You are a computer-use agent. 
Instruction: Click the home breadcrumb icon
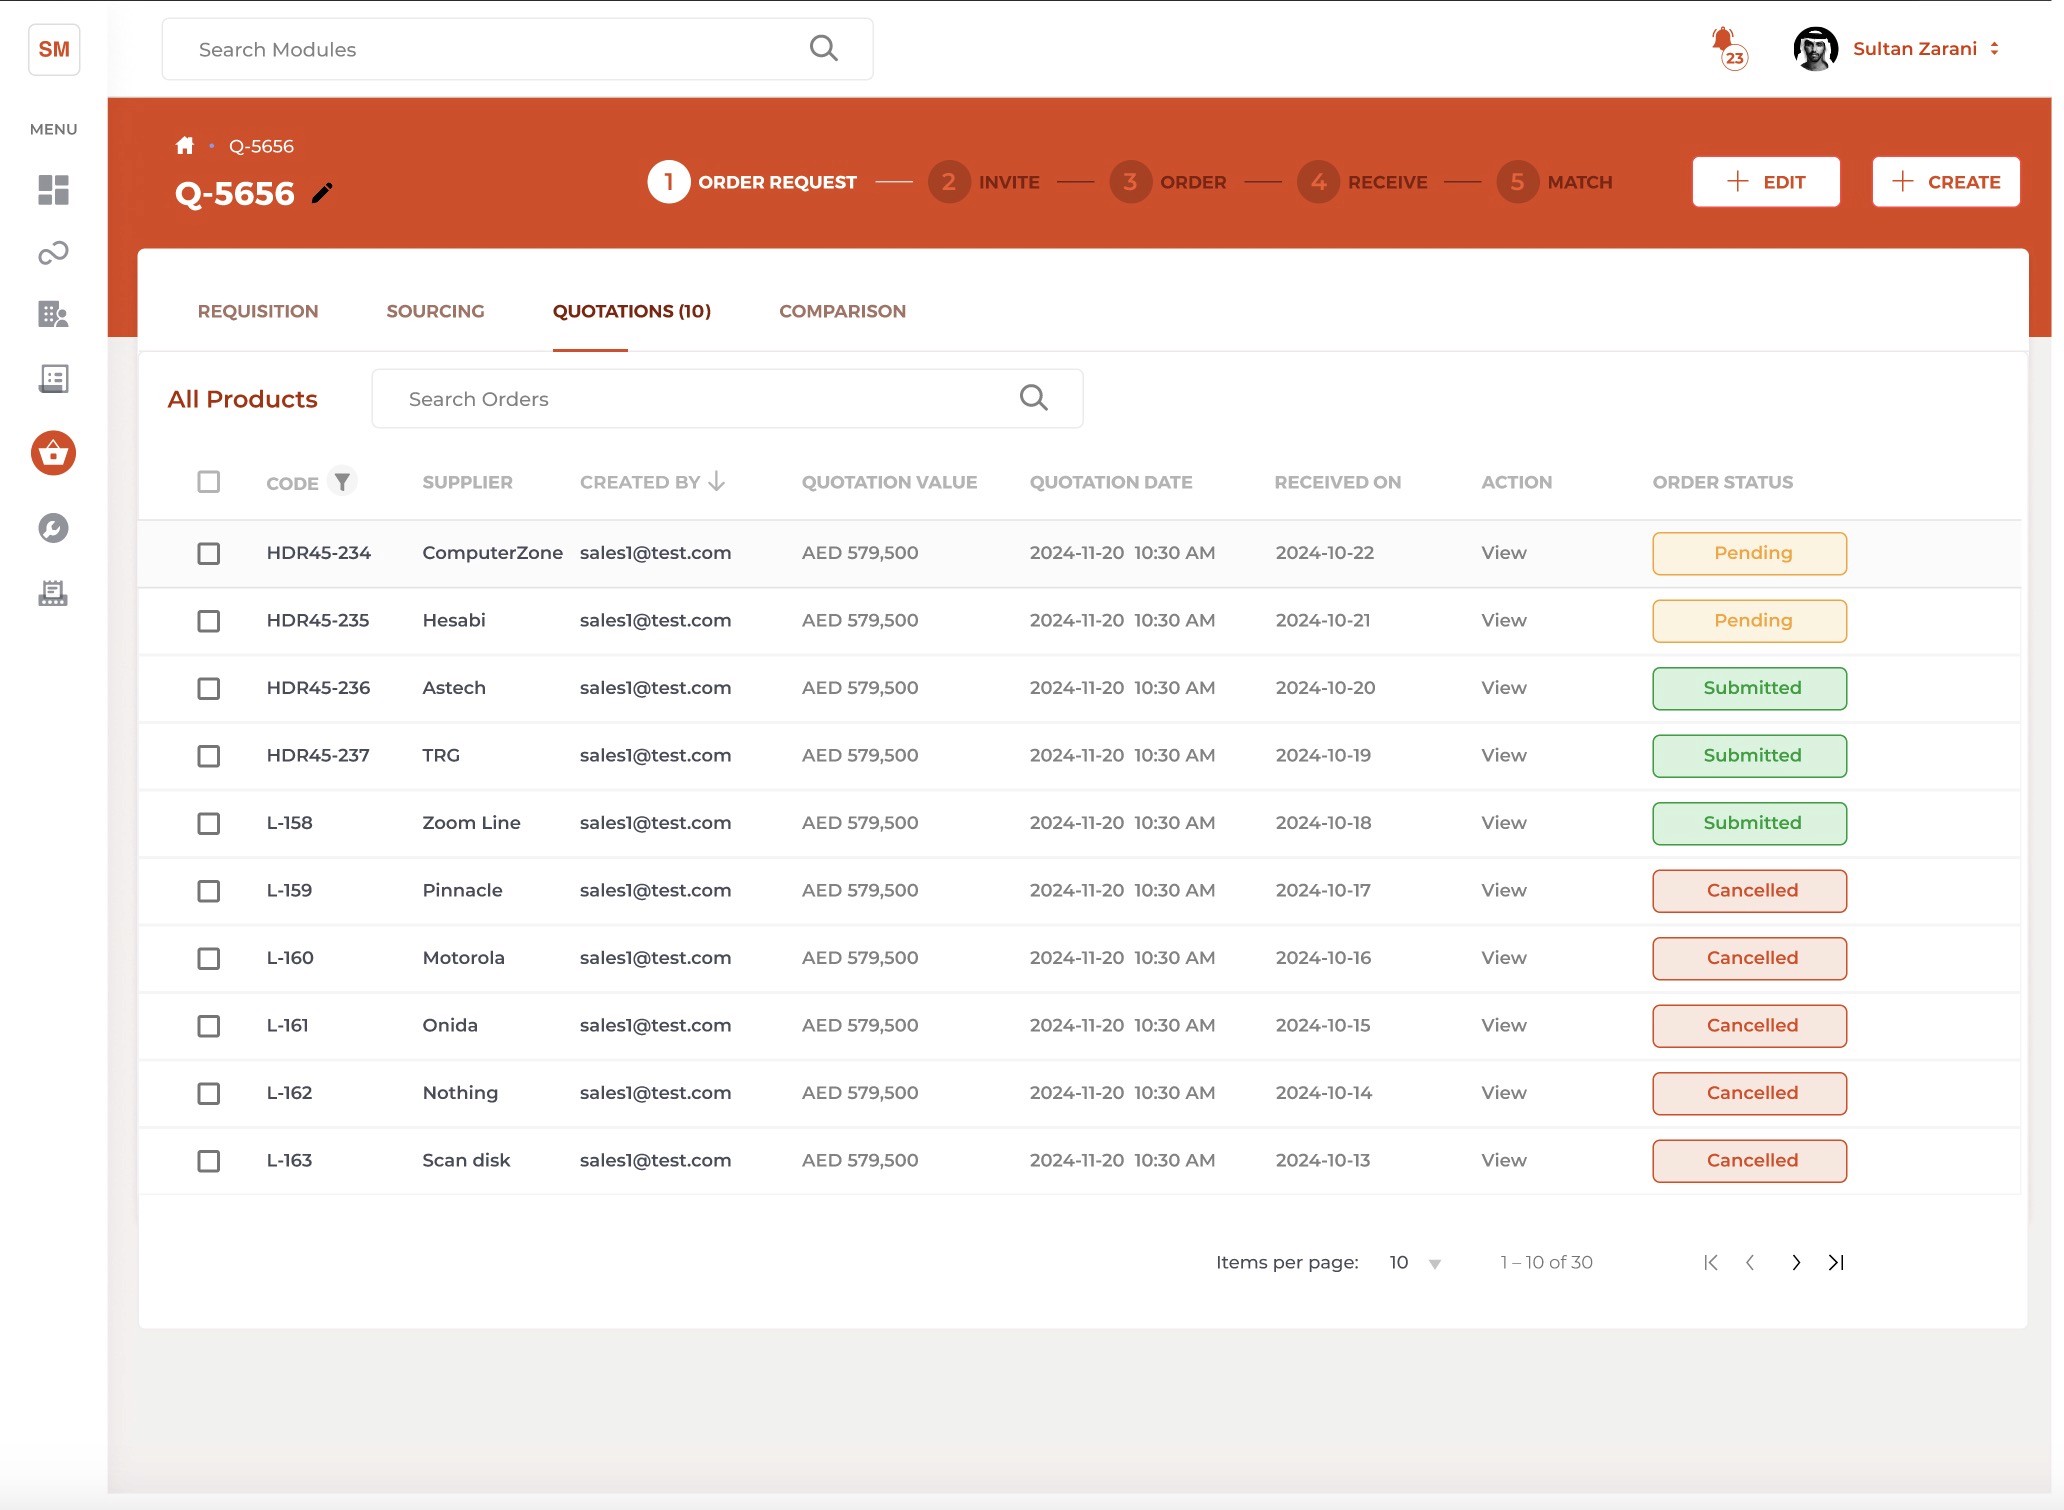(184, 146)
